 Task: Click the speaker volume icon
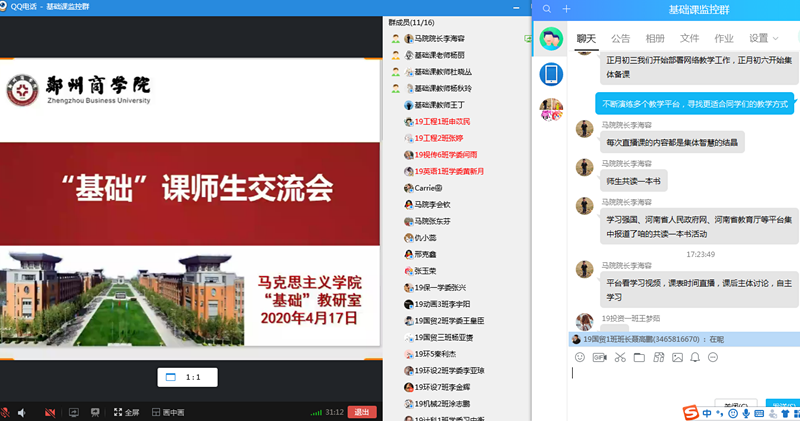(x=22, y=412)
